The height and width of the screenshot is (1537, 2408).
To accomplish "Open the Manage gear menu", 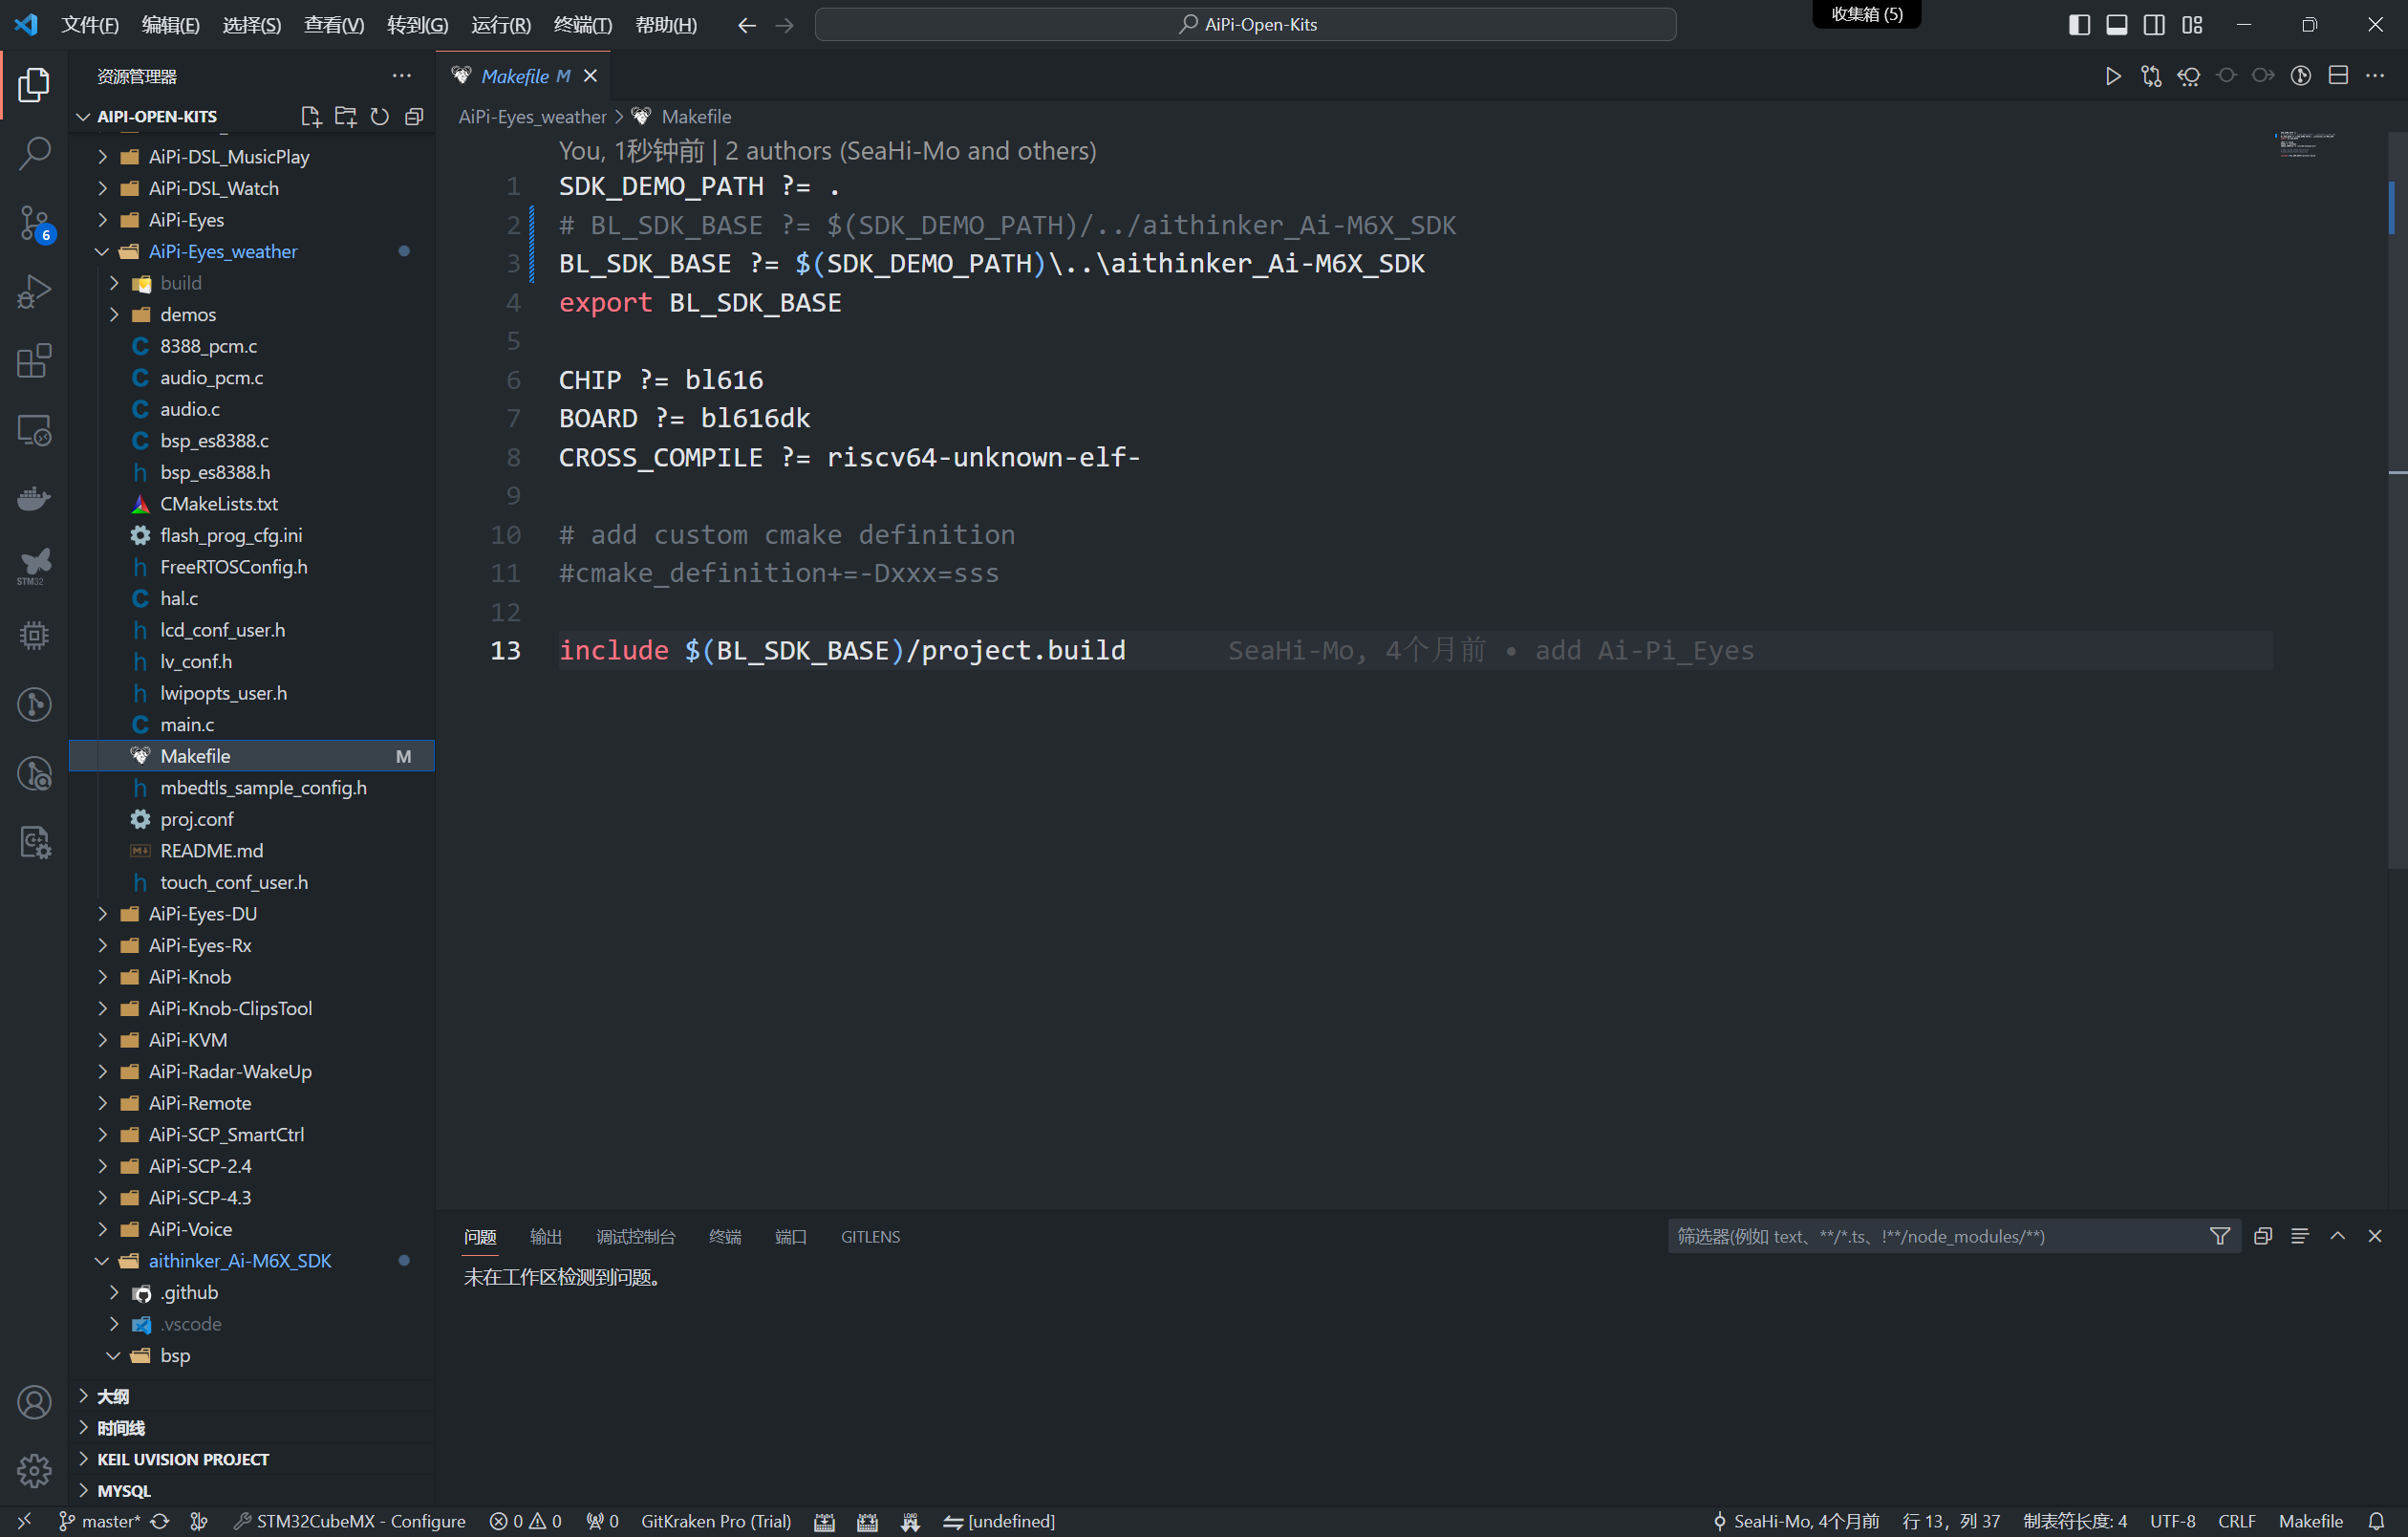I will (34, 1470).
